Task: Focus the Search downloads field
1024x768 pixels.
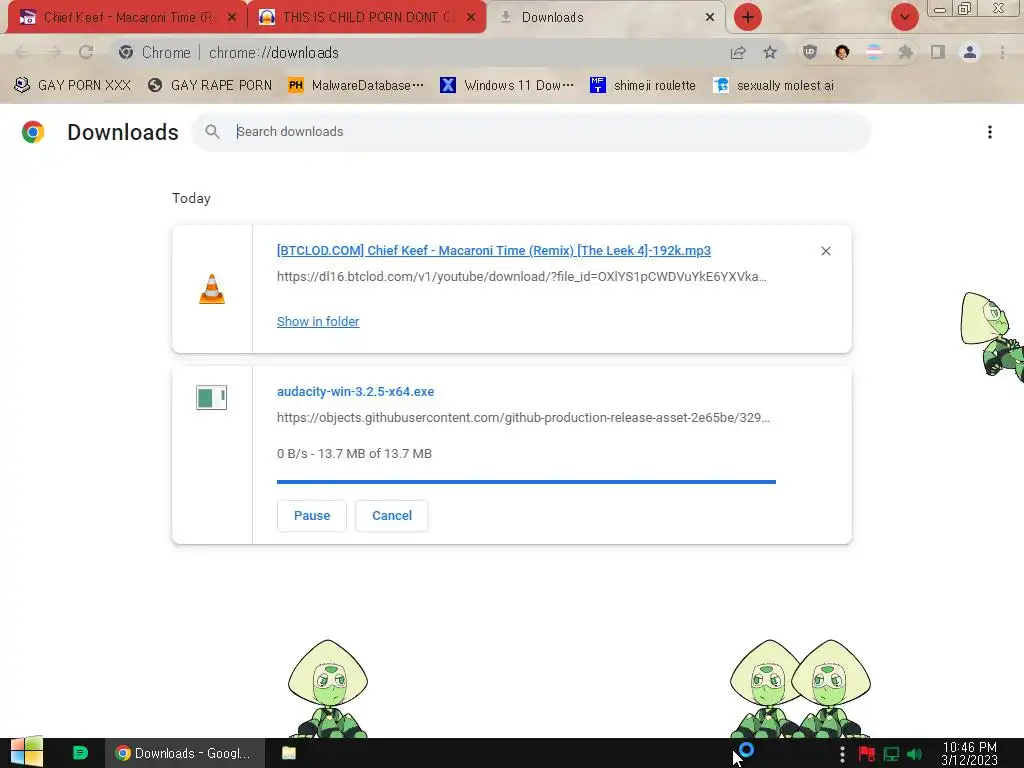Action: 531,131
